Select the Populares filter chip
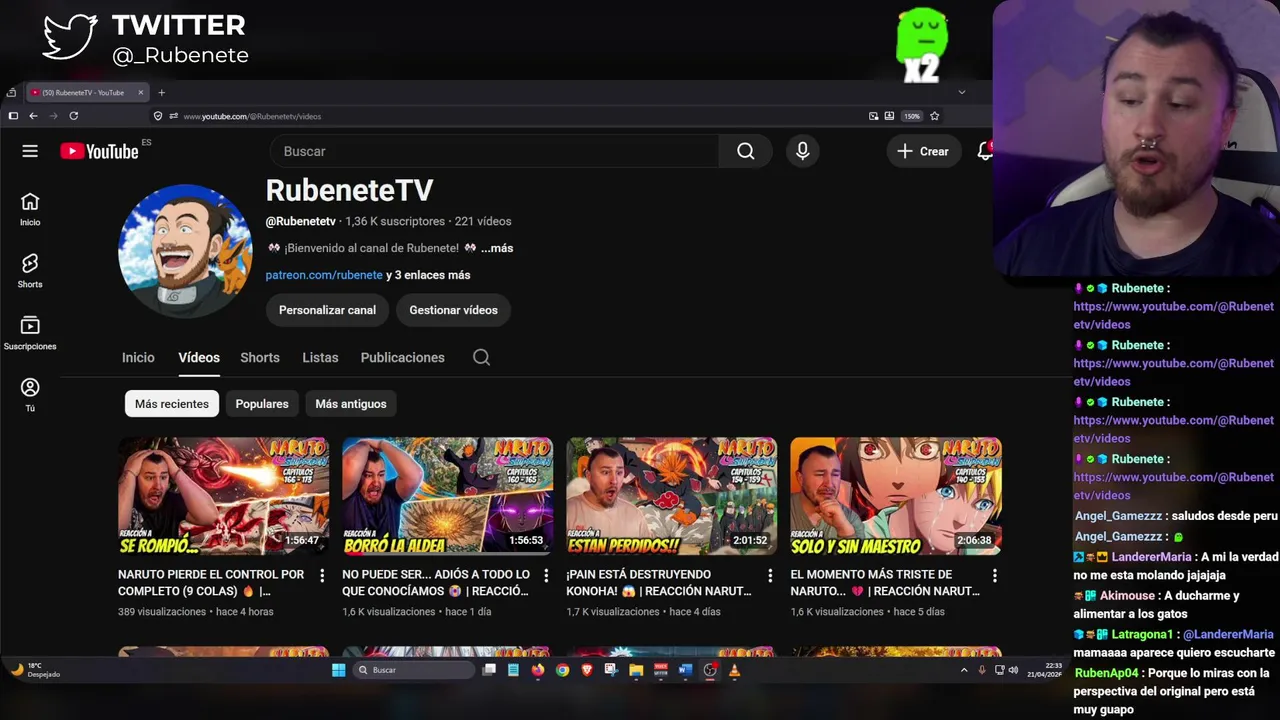This screenshot has width=1280, height=720. click(262, 404)
